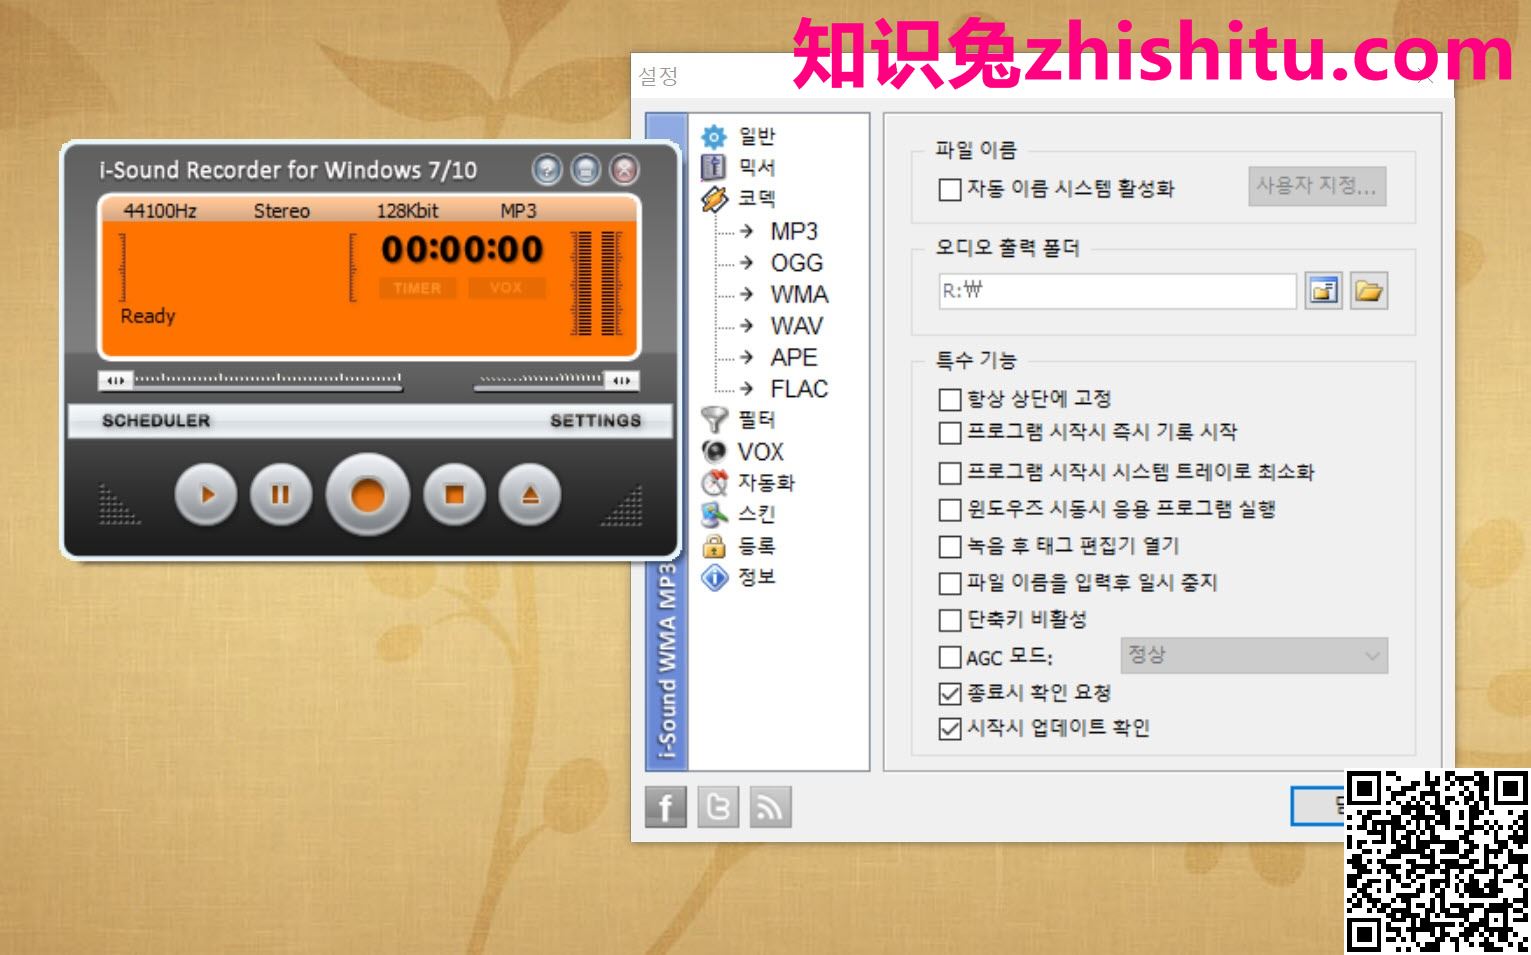This screenshot has width=1531, height=955.
Task: Click the 44100Hz sample rate label
Action: point(160,211)
